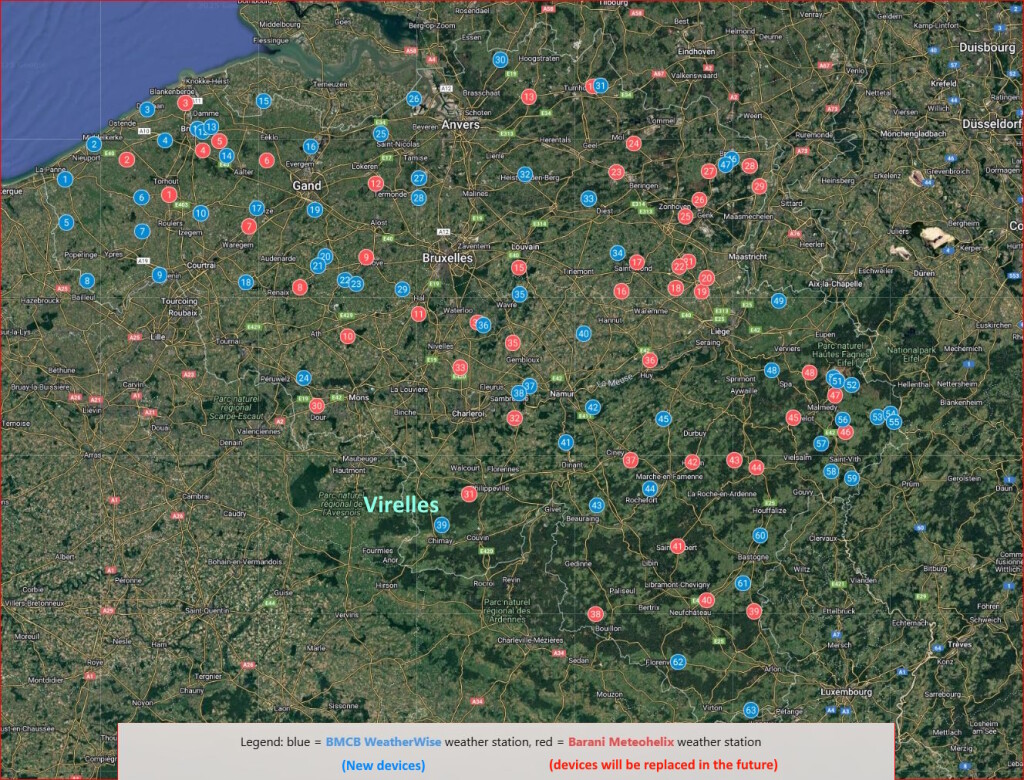Image resolution: width=1024 pixels, height=780 pixels.
Task: Select red marker 30 near Dour
Action: point(317,406)
